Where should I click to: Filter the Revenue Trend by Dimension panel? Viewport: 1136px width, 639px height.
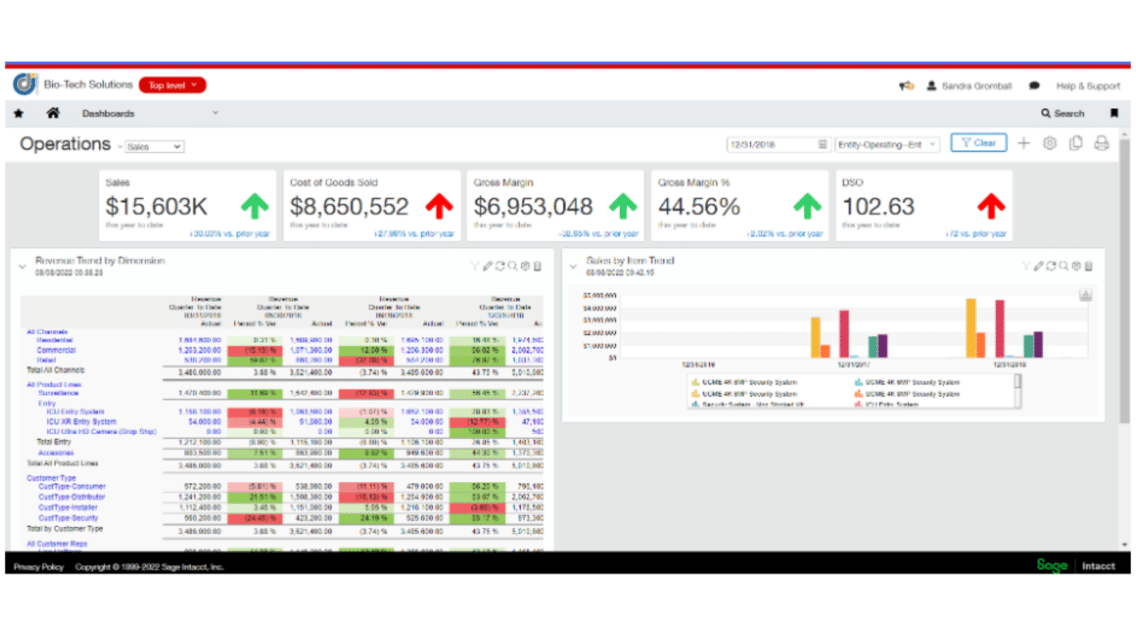point(475,267)
